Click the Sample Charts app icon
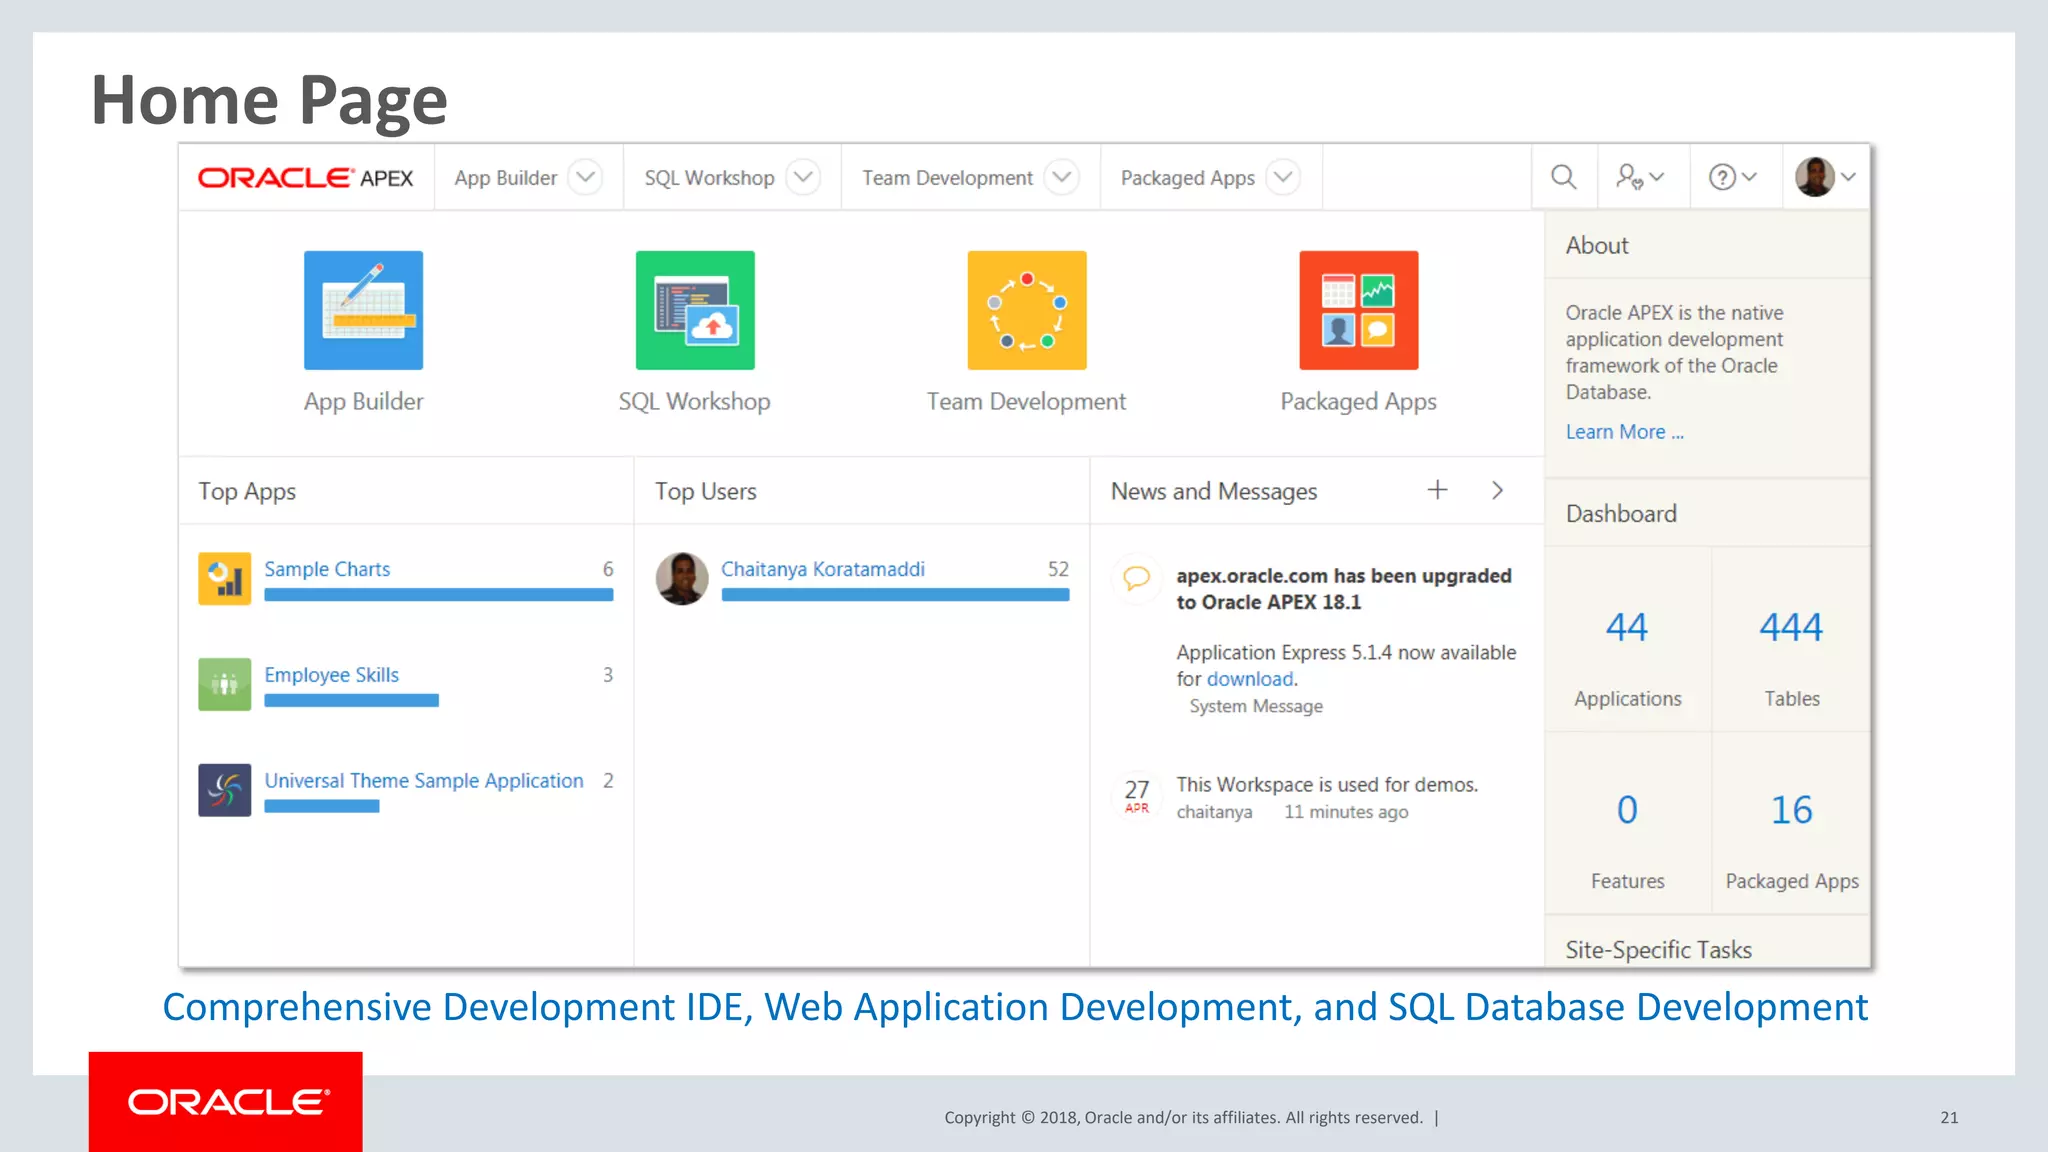This screenshot has width=2048, height=1152. click(x=224, y=579)
